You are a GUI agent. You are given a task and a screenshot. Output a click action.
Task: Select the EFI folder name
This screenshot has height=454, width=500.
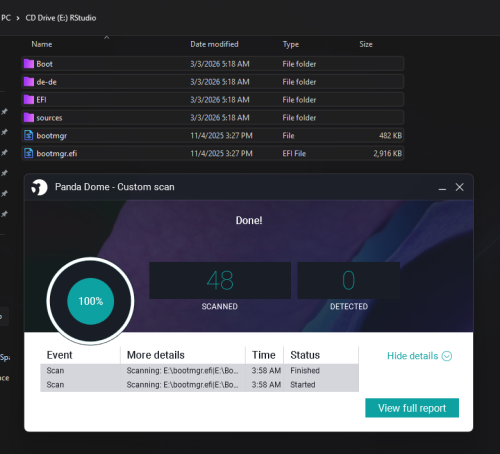pyautogui.click(x=41, y=100)
